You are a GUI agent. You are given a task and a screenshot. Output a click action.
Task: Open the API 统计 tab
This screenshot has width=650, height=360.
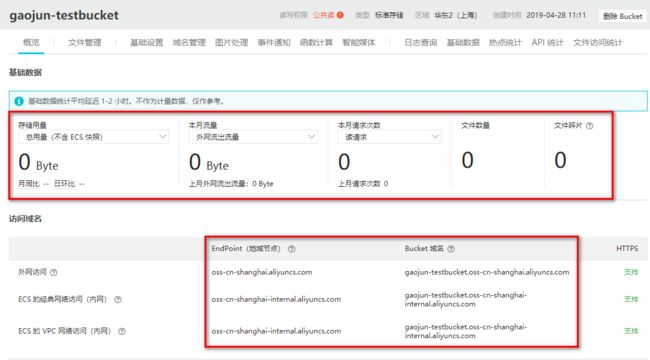tap(547, 42)
